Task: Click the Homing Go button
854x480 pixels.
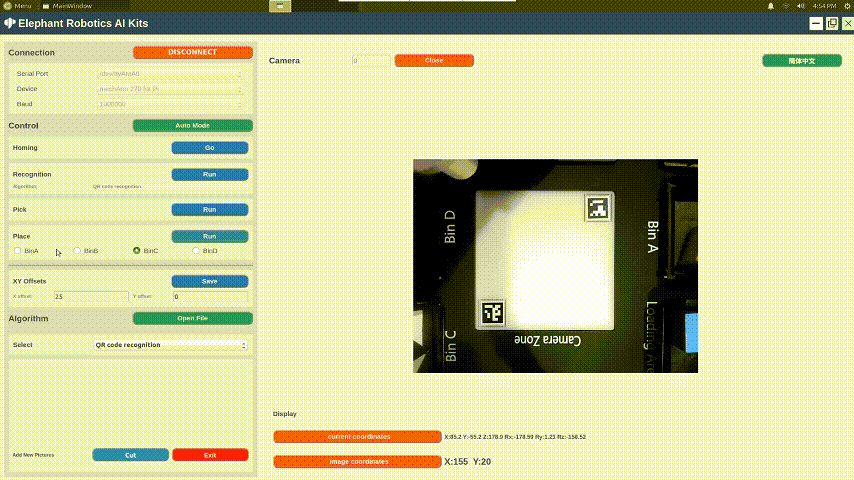Action: [210, 148]
